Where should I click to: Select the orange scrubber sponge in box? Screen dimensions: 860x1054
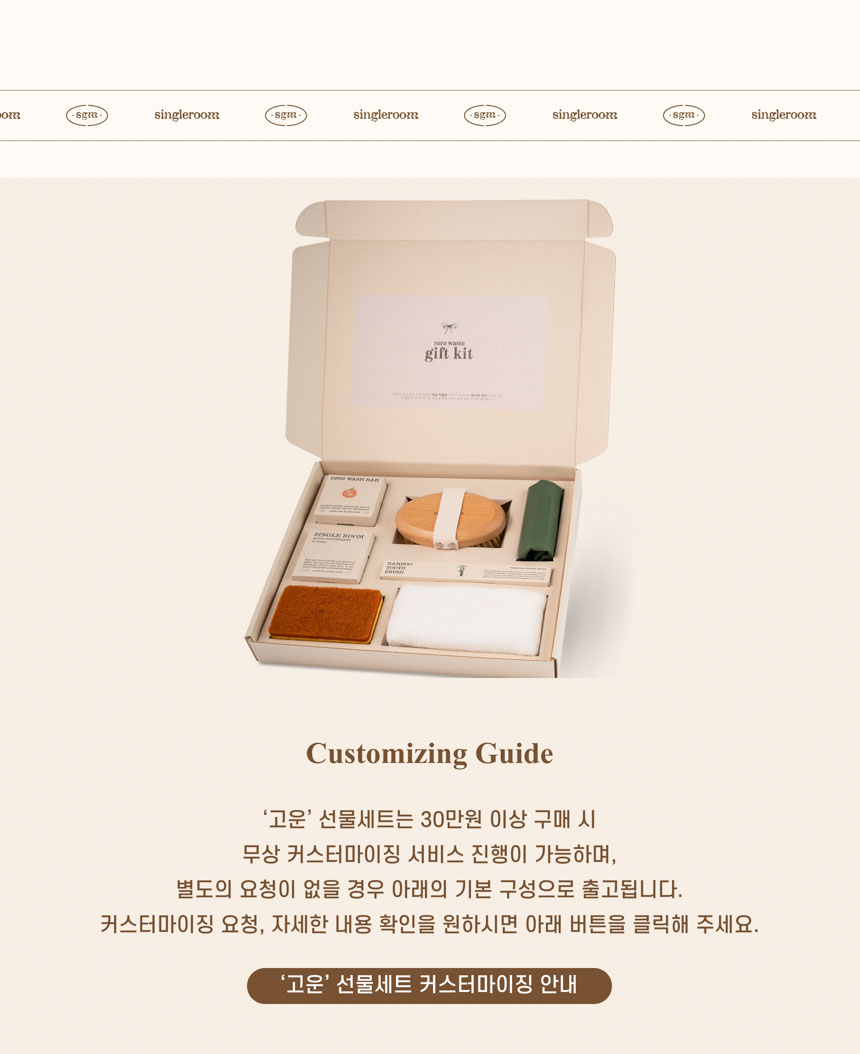[x=326, y=614]
